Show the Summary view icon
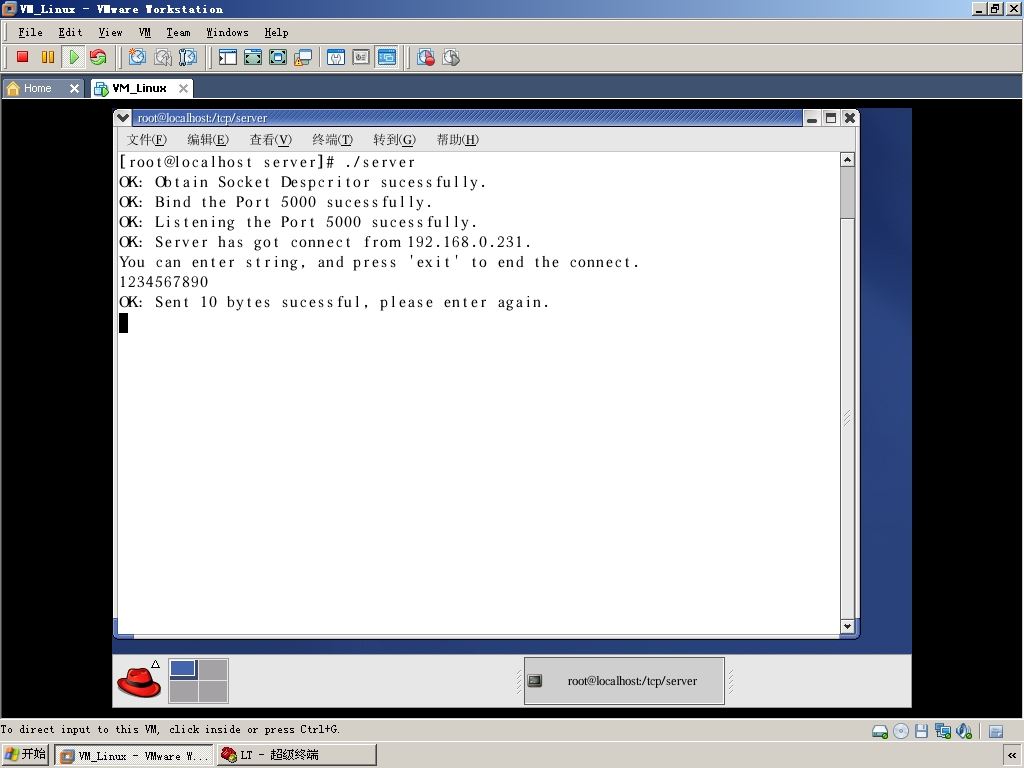Screen dimensions: 1024x768 pyautogui.click(x=336, y=57)
